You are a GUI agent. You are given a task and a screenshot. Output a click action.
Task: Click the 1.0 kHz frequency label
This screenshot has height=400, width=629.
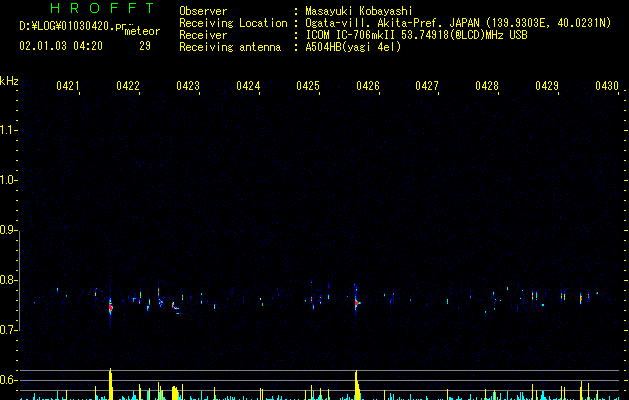tap(9, 180)
